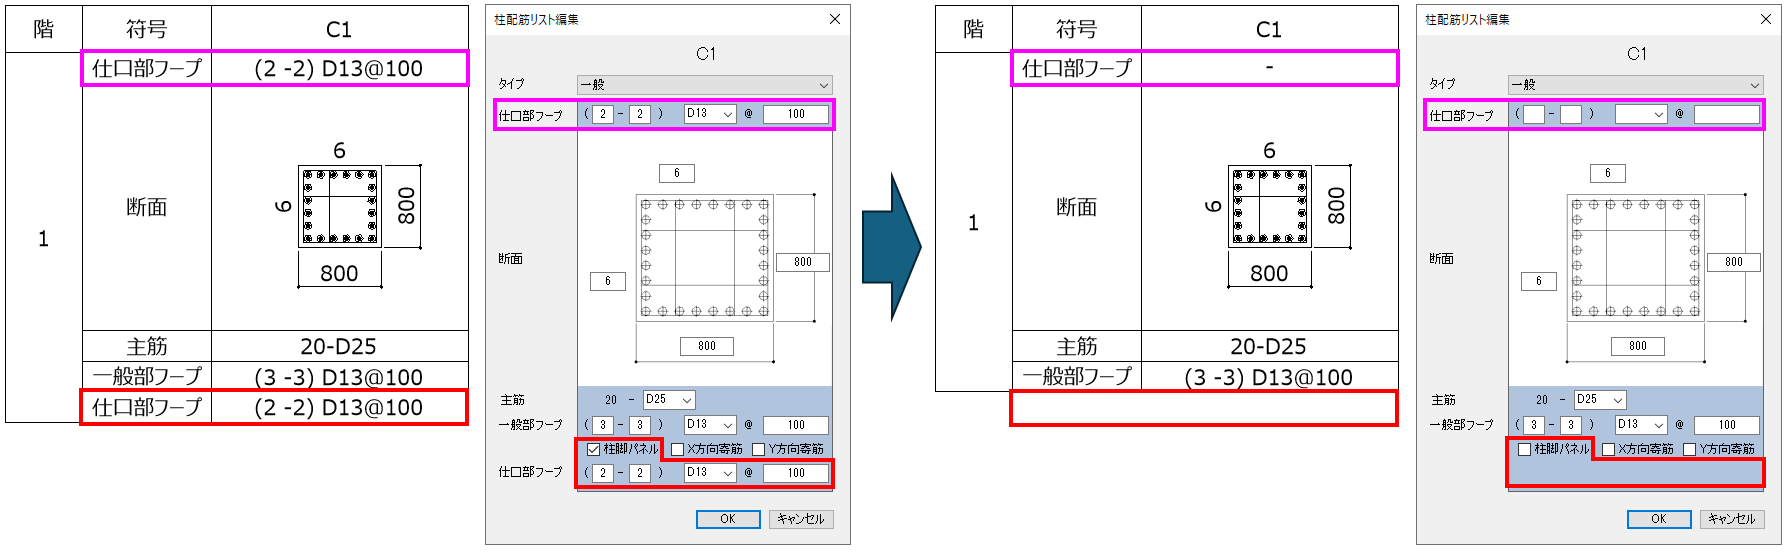
Task: Click the C1 header cell in right table
Action: [x=1270, y=29]
